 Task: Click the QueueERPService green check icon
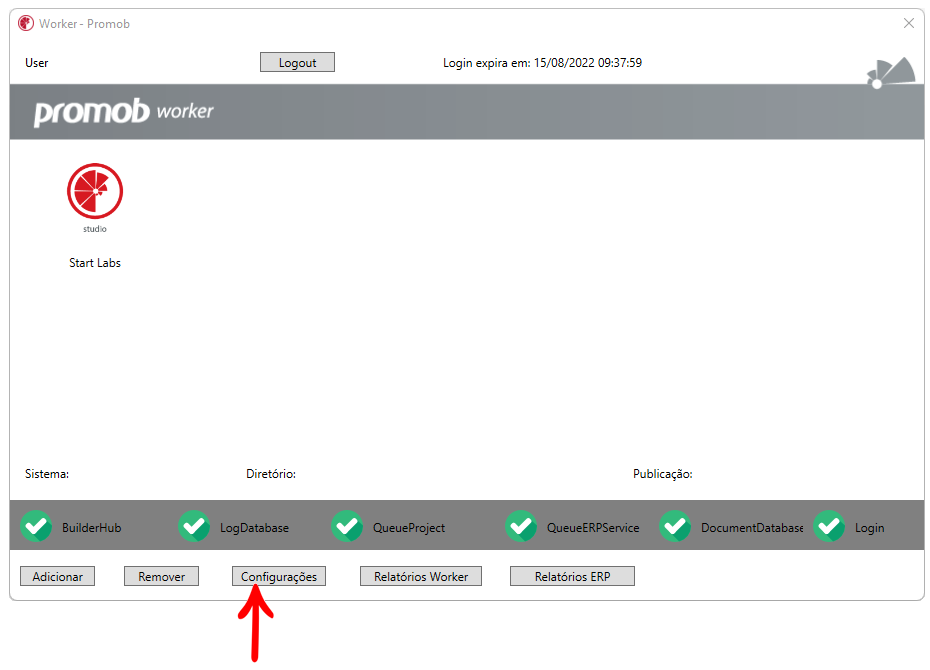(521, 527)
